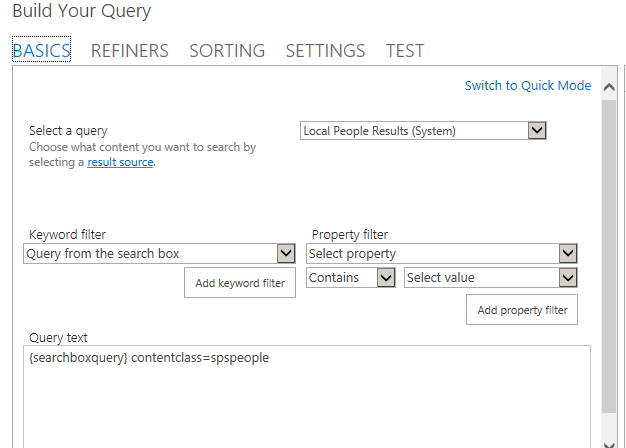Expand the Select property dropdown

pyautogui.click(x=567, y=254)
